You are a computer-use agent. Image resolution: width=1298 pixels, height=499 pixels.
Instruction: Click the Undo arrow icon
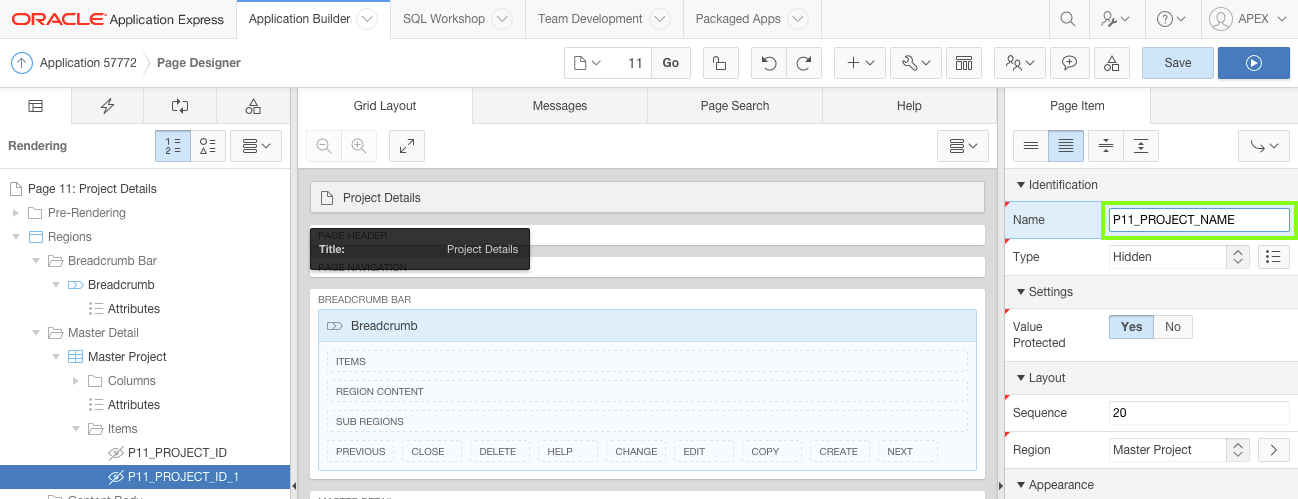[768, 63]
